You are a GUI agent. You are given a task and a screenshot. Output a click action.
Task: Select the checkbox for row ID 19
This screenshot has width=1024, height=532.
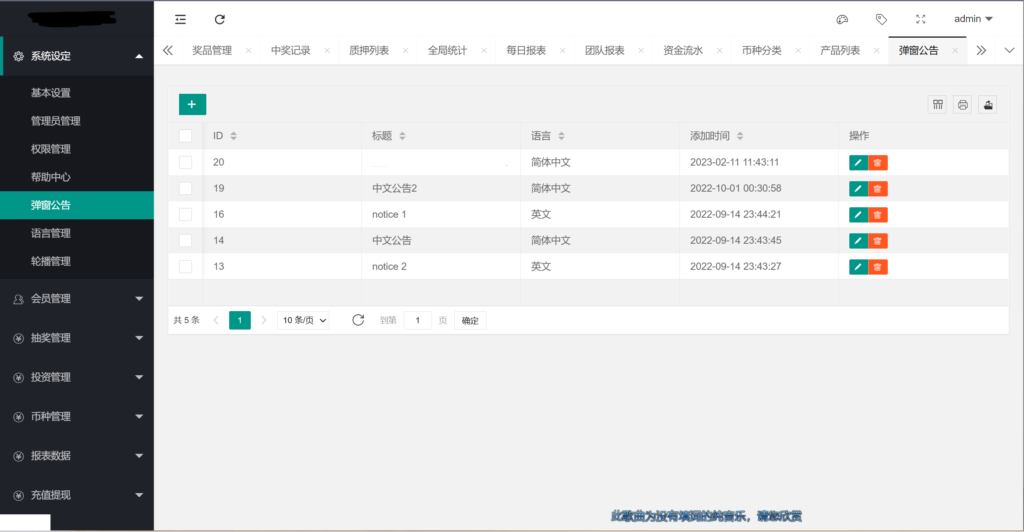pyautogui.click(x=185, y=188)
